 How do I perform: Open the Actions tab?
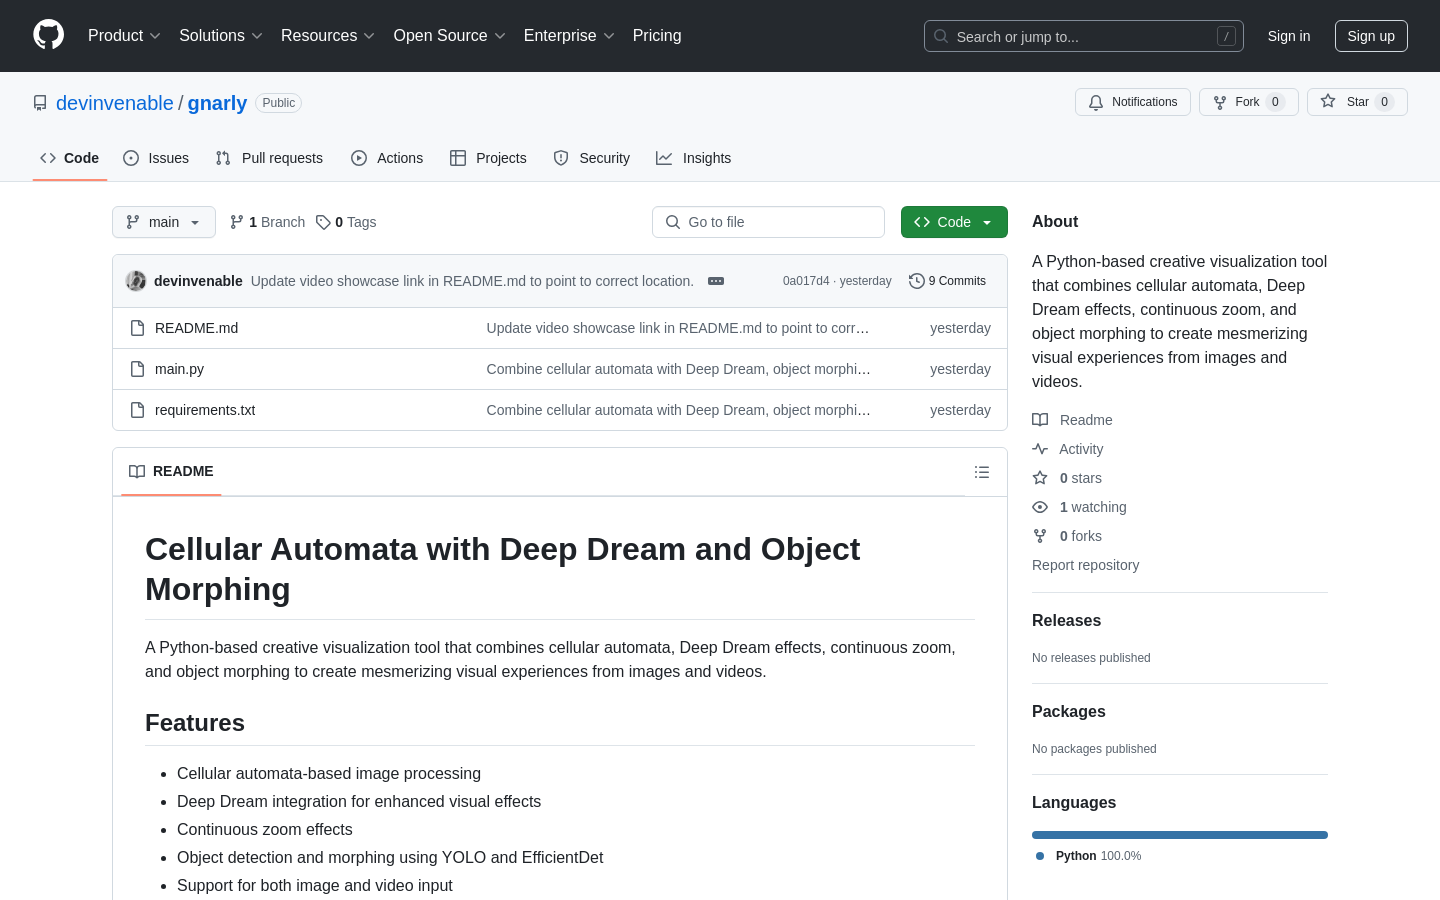tap(387, 158)
